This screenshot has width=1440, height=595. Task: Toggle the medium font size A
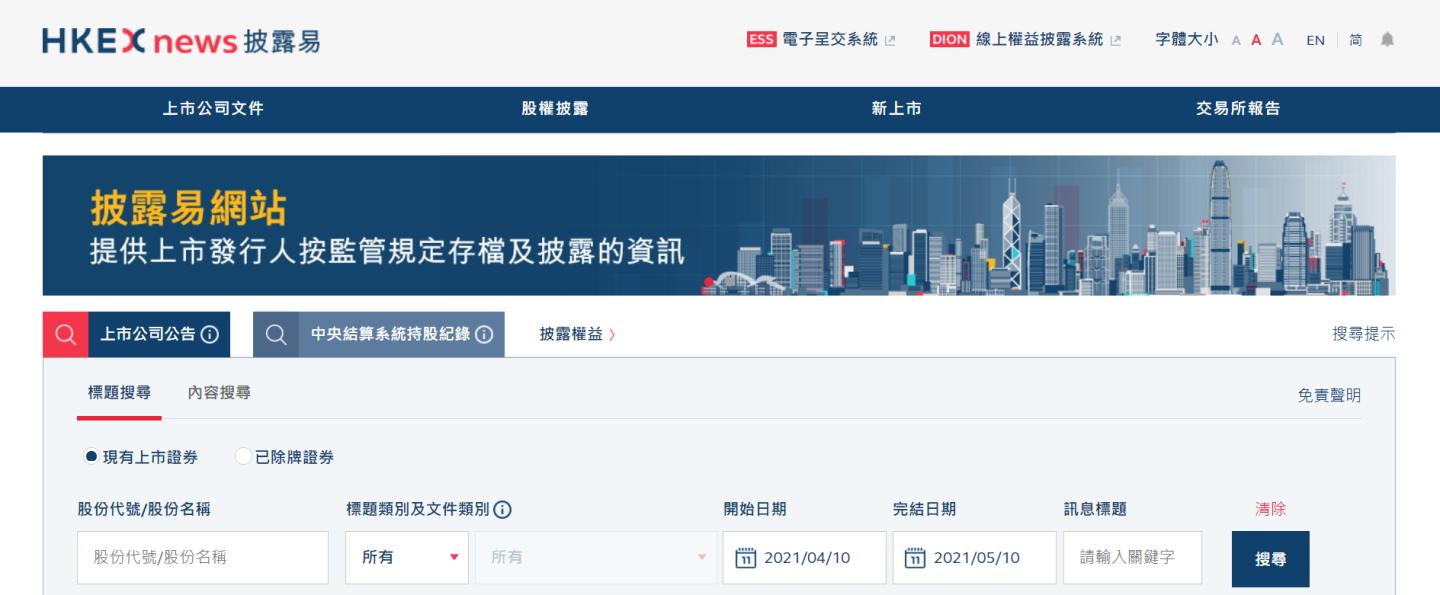click(x=1255, y=41)
